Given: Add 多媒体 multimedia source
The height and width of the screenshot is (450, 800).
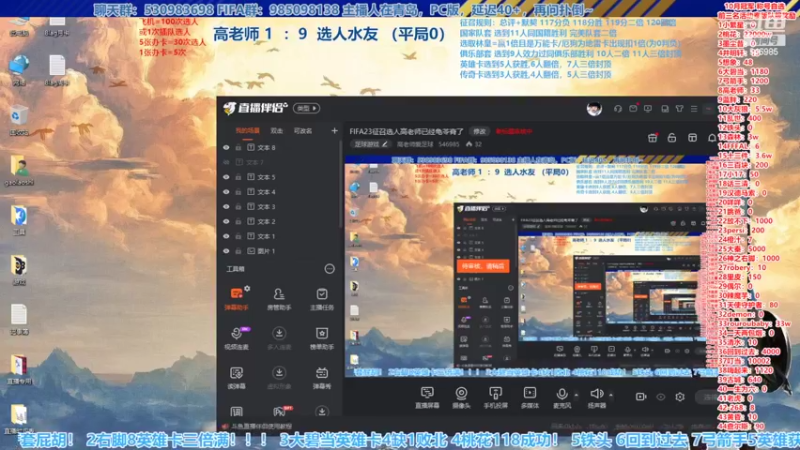Looking at the screenshot, I should (530, 397).
